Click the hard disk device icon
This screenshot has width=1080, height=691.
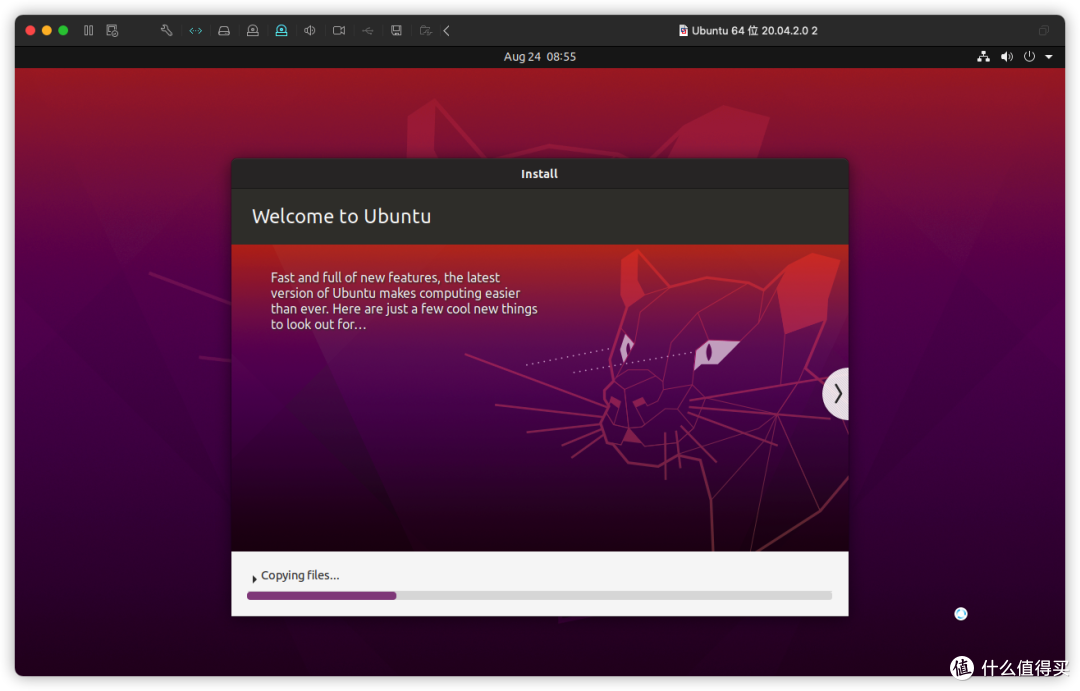224,30
